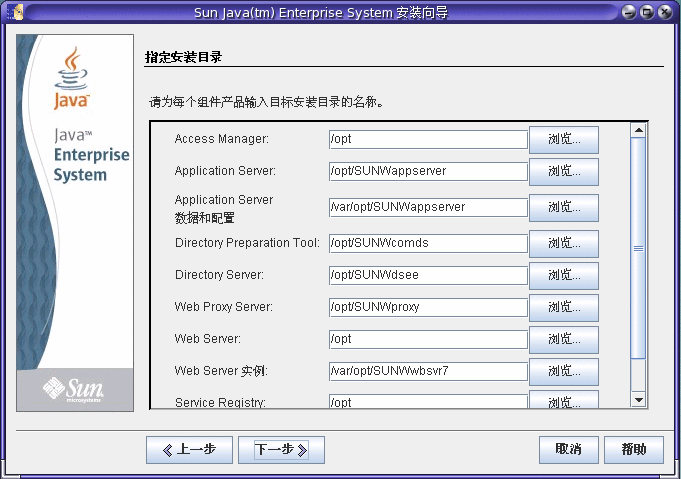Edit the /var/opt/SUNWappserver path field
Image resolution: width=681 pixels, height=479 pixels.
[x=428, y=207]
